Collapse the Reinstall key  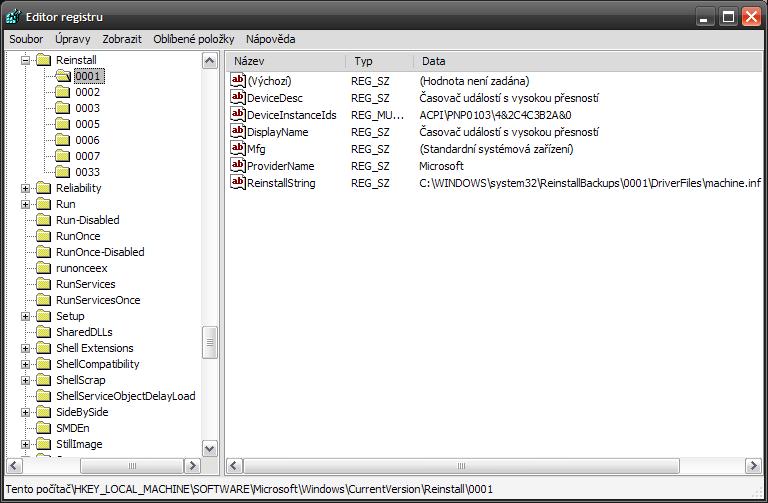tap(25, 60)
